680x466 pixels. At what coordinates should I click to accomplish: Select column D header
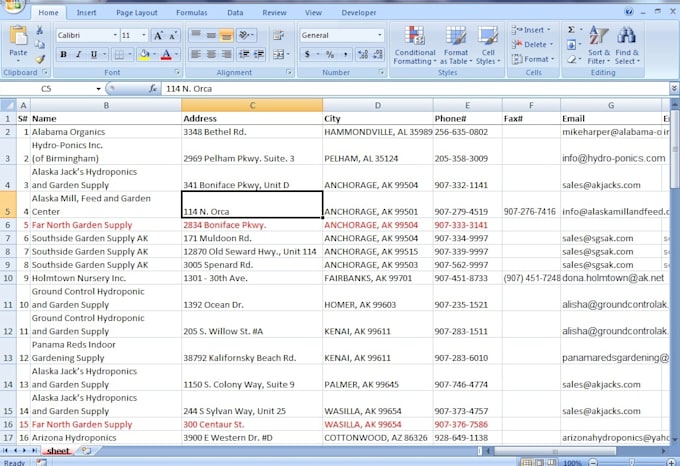click(378, 105)
